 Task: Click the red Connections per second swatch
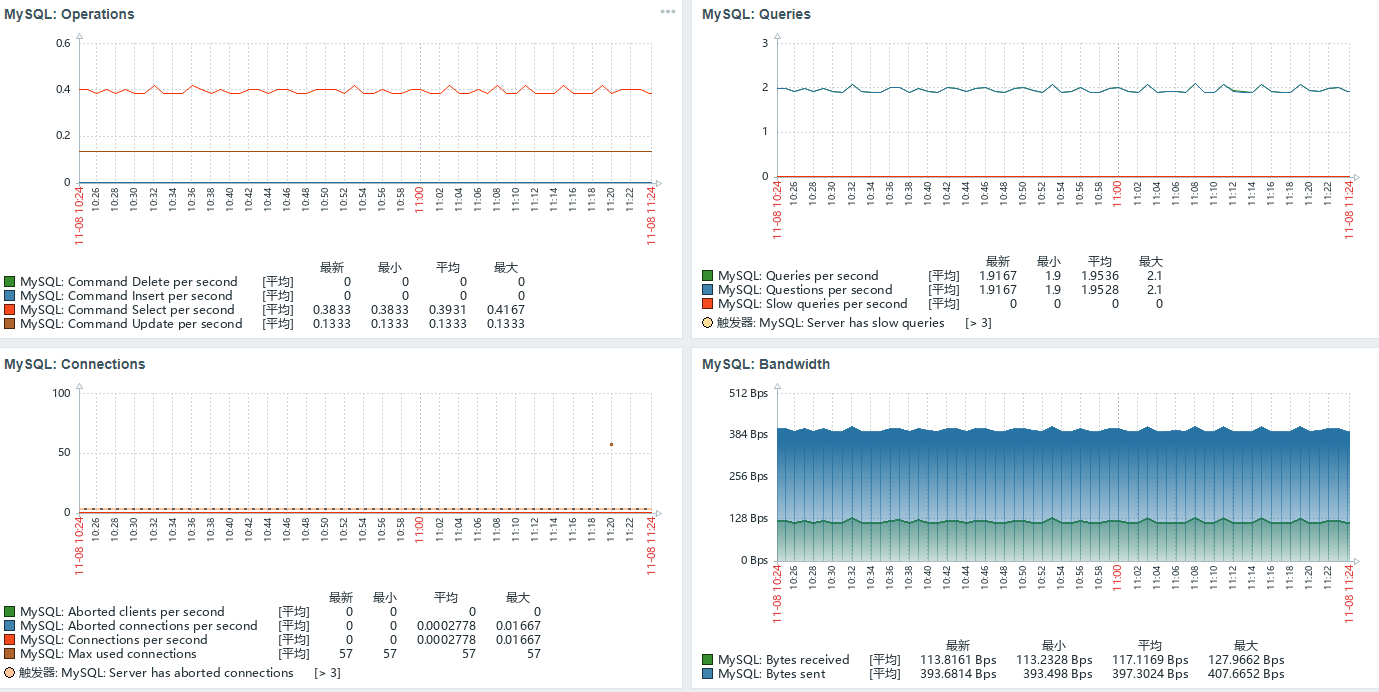click(10, 640)
